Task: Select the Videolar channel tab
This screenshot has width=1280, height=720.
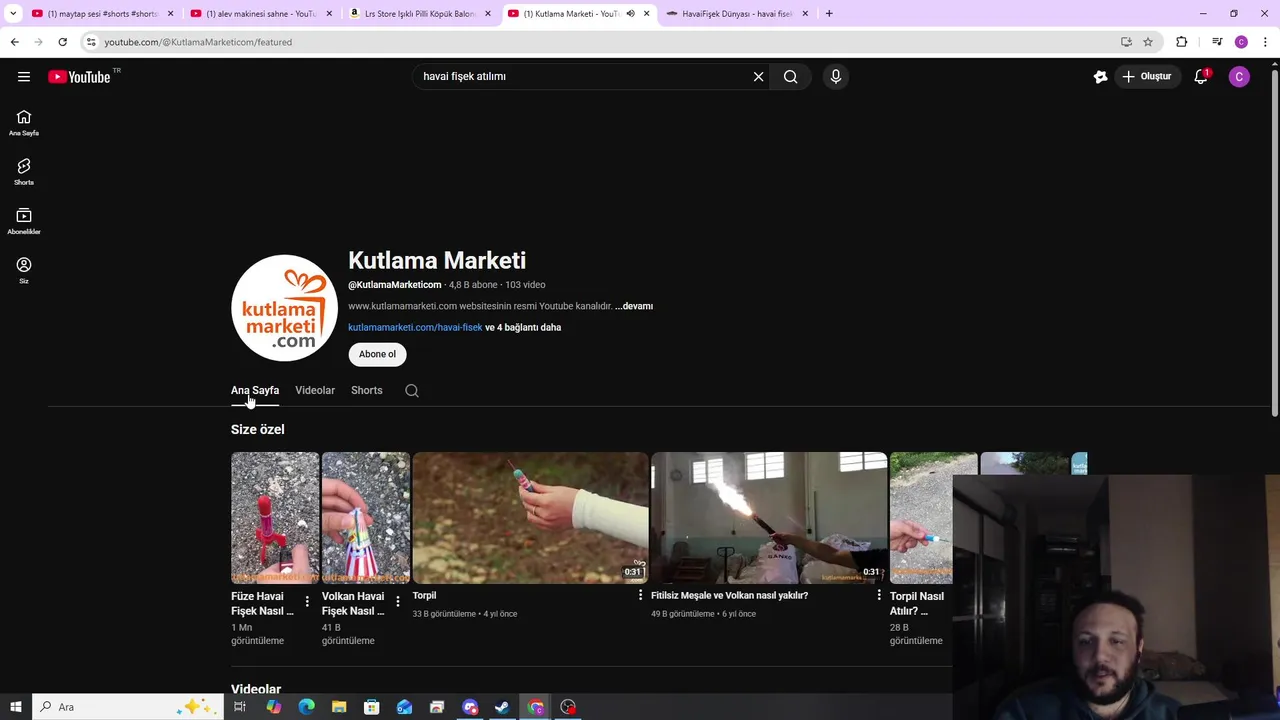Action: (315, 390)
